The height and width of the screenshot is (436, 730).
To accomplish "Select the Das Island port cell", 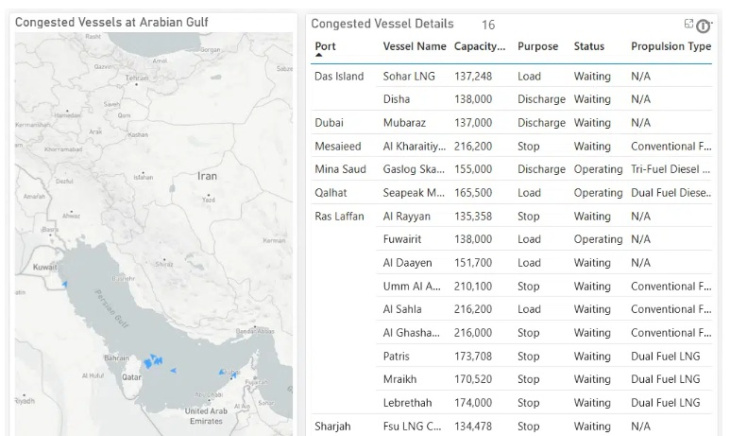I will [x=339, y=76].
